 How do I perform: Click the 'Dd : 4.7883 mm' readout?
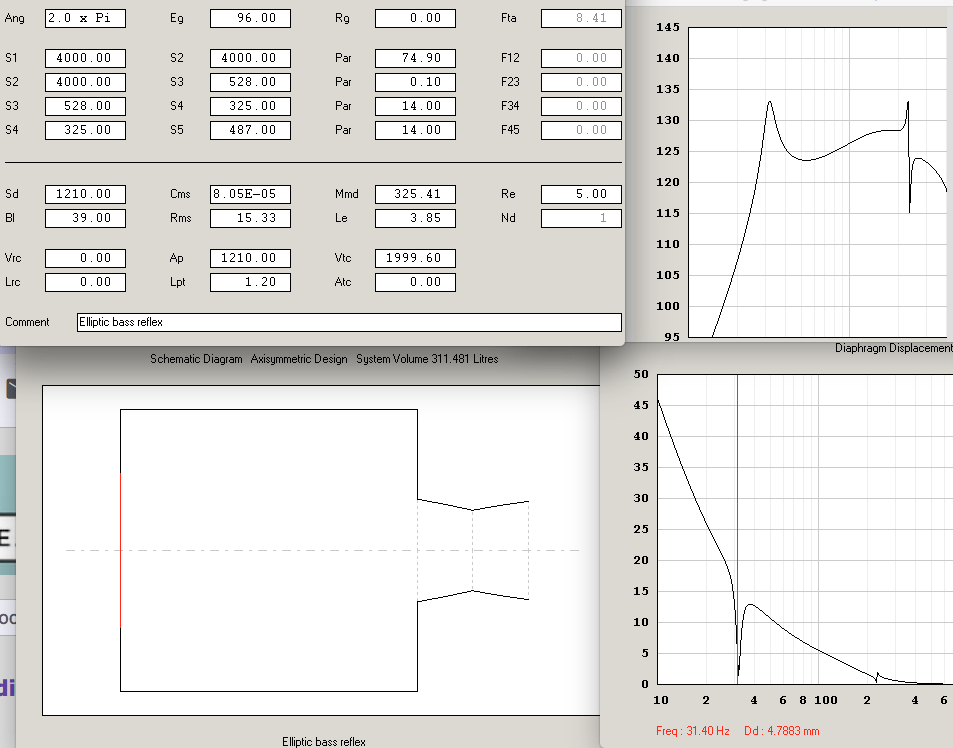[x=782, y=731]
